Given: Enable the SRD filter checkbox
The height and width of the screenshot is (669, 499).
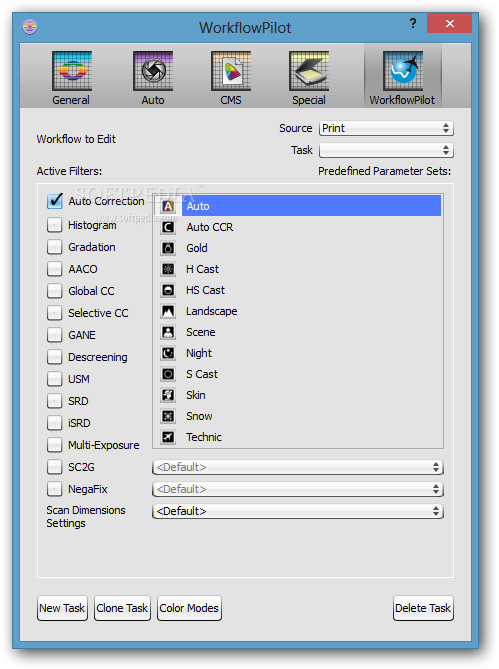Looking at the screenshot, I should [55, 401].
